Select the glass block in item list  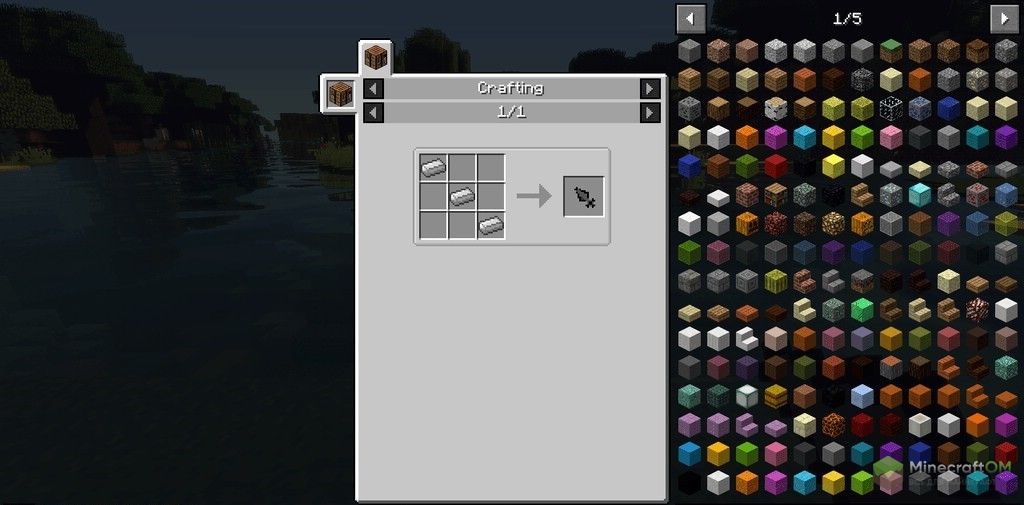890,107
